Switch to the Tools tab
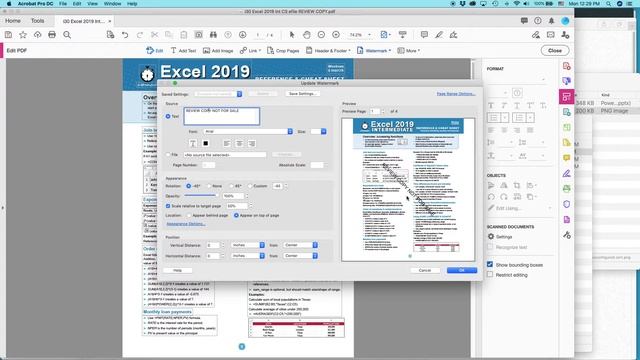Viewport: 640px width, 360px height. click(x=38, y=21)
